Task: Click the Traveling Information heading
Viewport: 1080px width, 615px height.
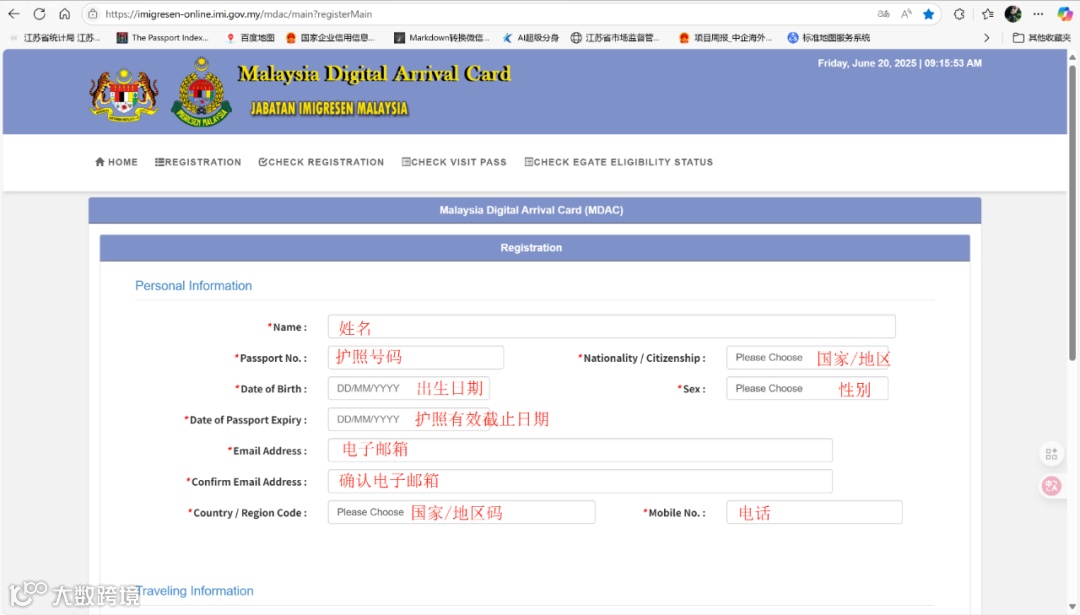Action: point(195,591)
